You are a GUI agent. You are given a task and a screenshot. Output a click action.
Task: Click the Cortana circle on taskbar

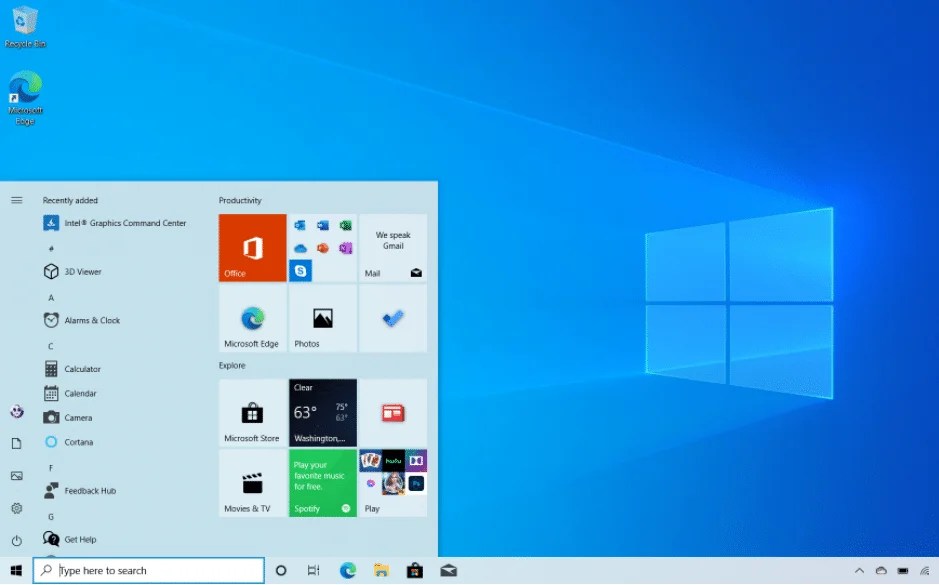pyautogui.click(x=281, y=571)
